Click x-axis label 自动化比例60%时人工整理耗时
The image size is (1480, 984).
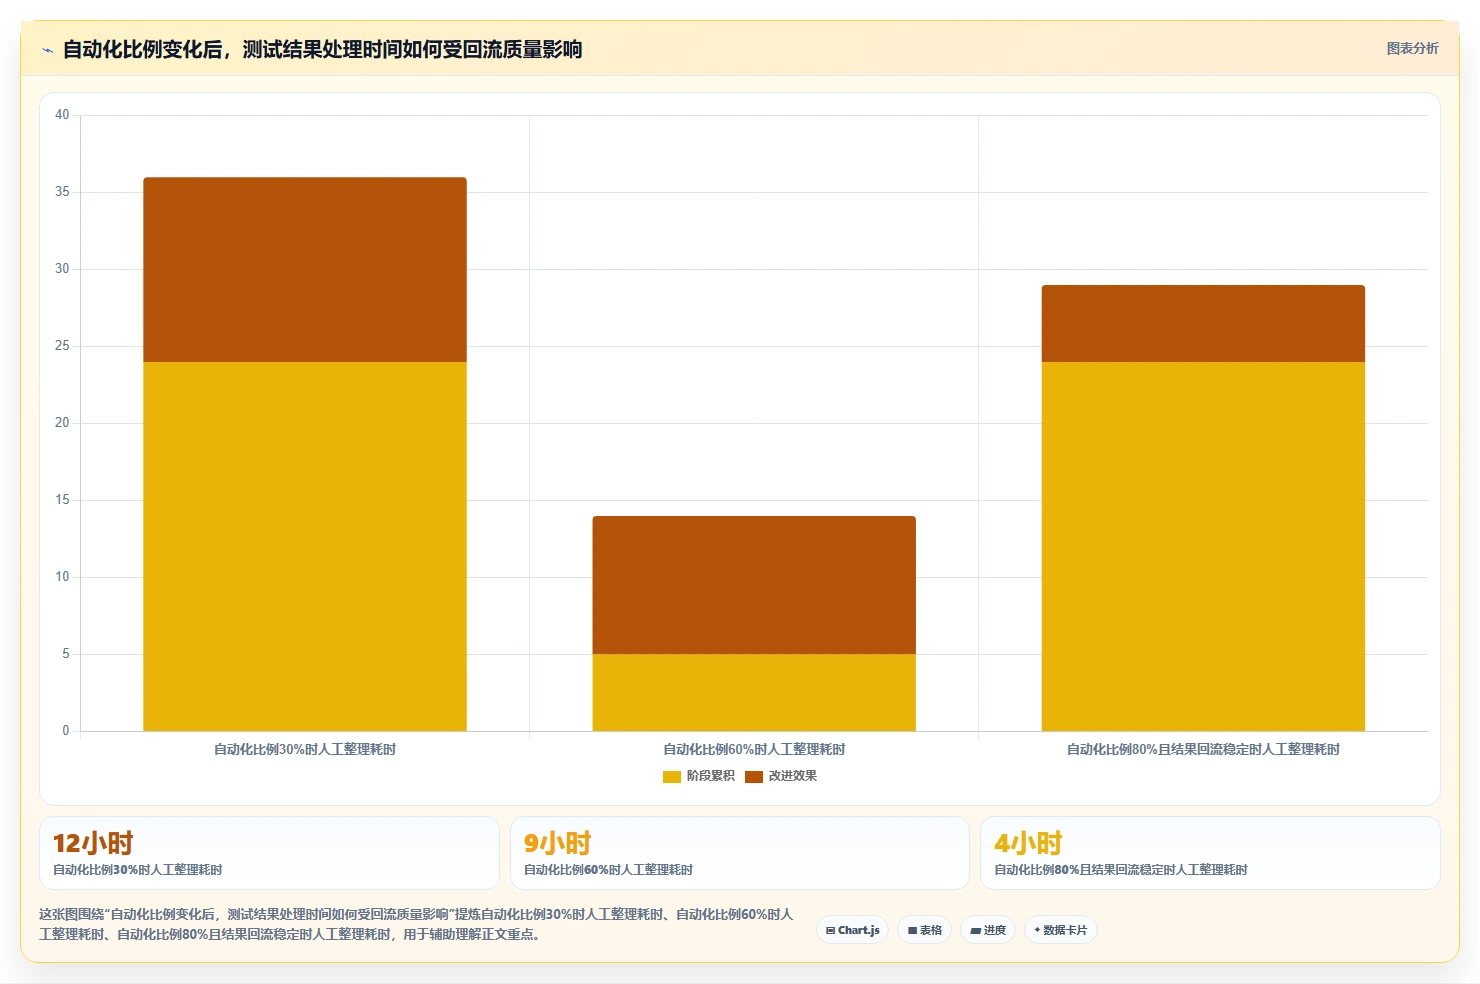(754, 749)
